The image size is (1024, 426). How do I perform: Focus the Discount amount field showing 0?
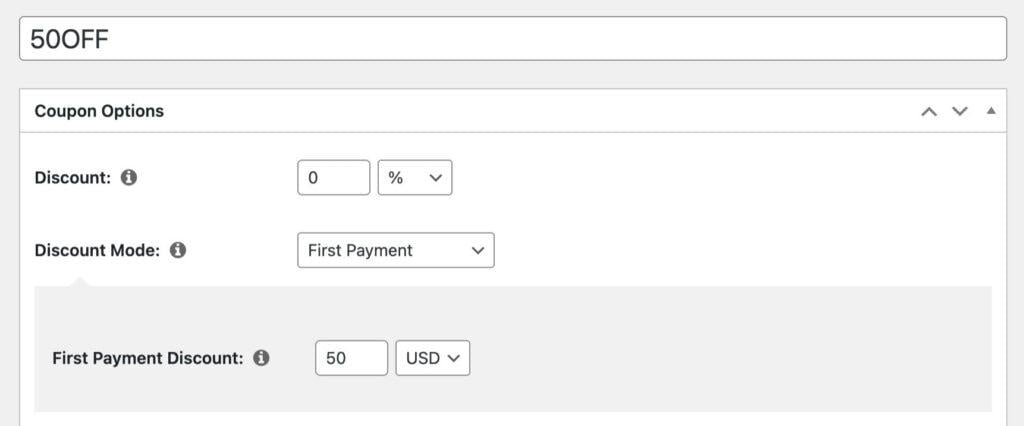(334, 178)
